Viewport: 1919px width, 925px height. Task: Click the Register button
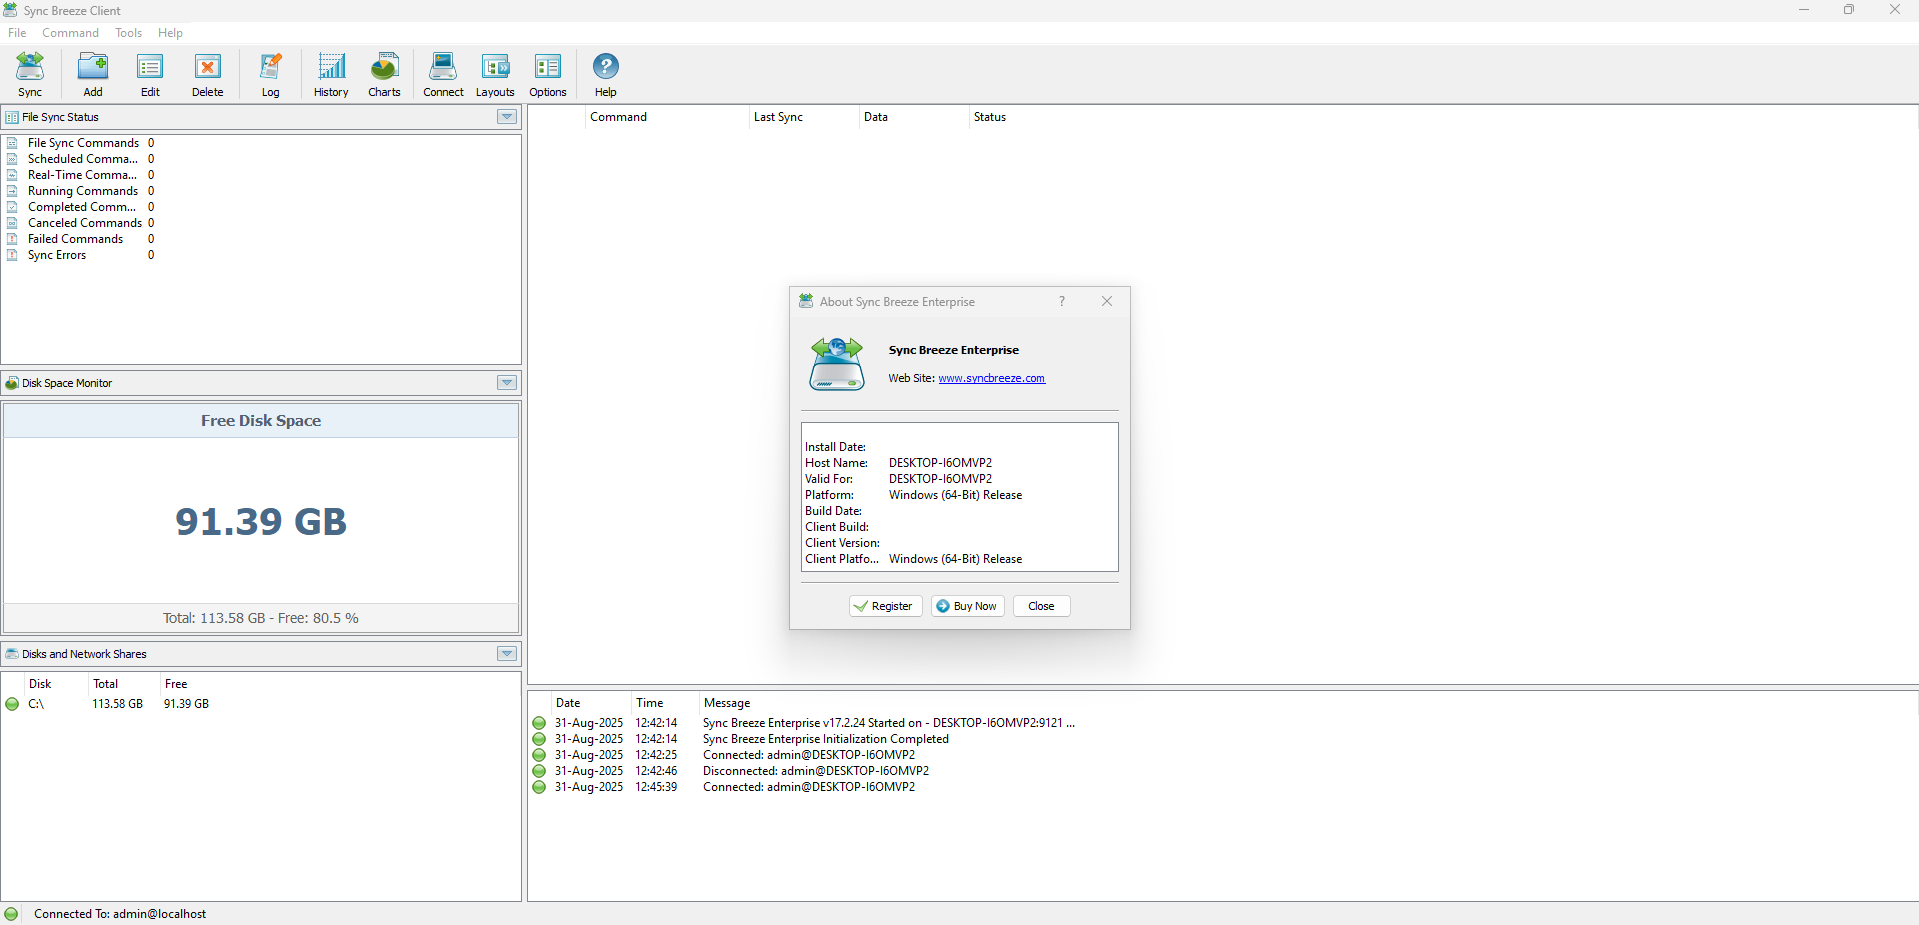pos(885,606)
